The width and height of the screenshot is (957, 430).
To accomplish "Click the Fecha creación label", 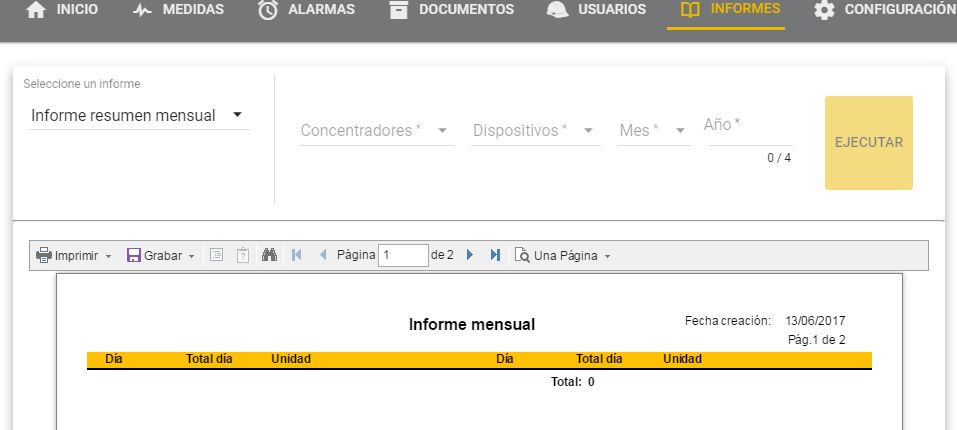I will [x=728, y=321].
